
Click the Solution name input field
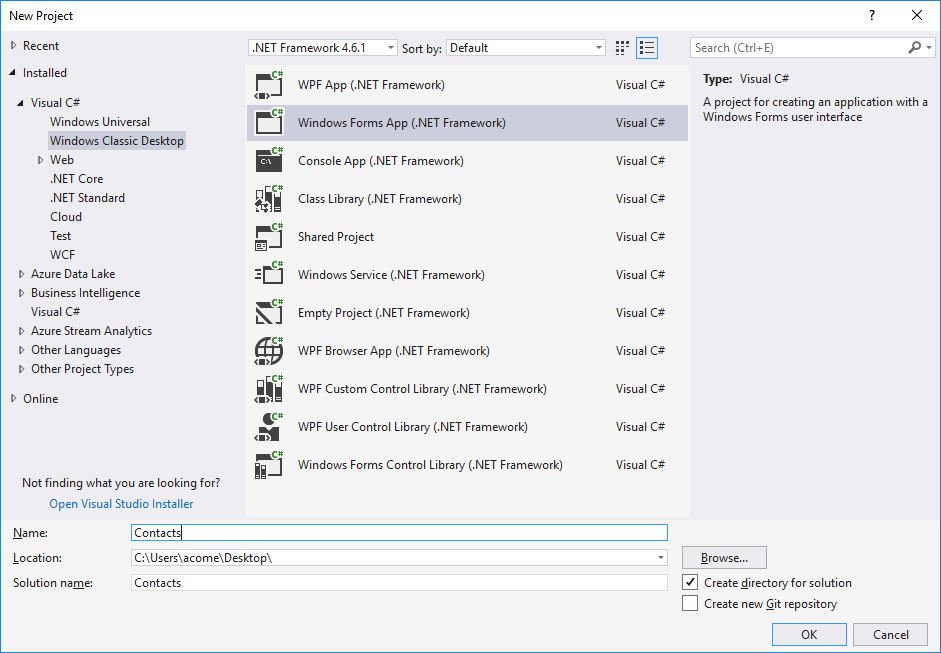(399, 583)
